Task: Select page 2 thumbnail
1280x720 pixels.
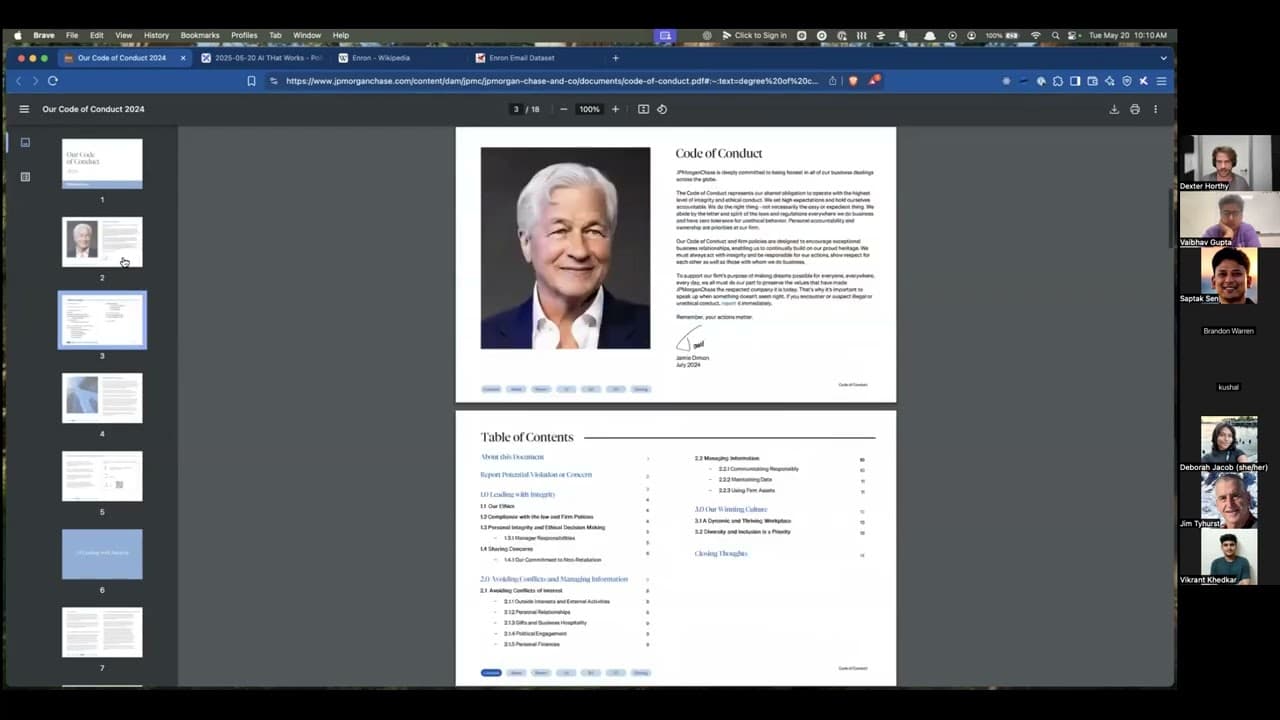Action: pos(102,242)
